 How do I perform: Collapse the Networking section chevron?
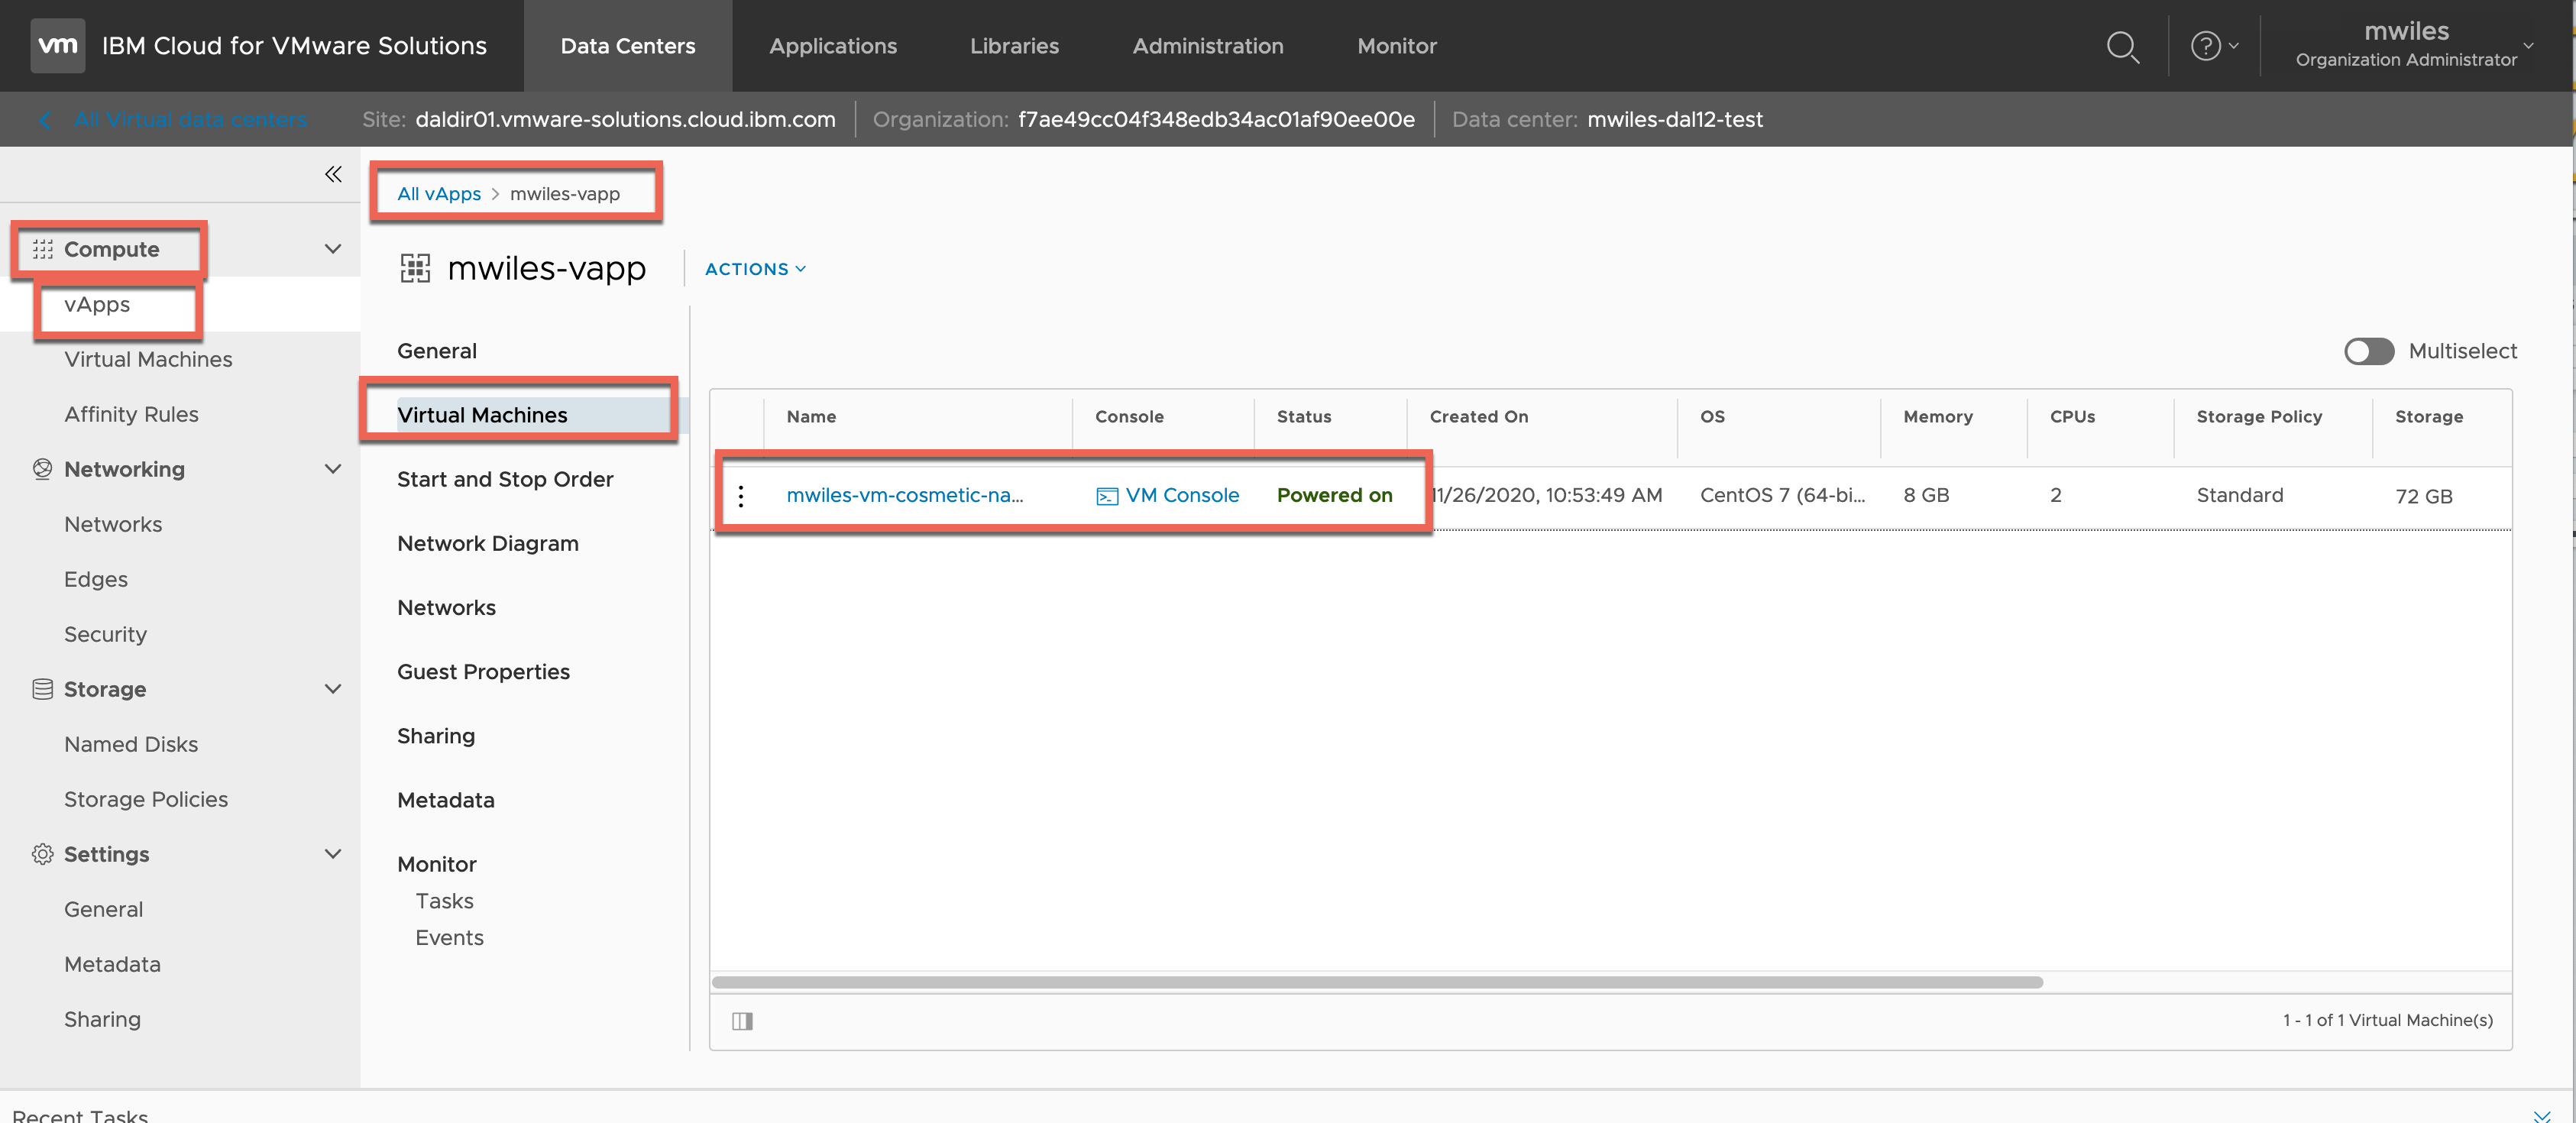(x=333, y=469)
